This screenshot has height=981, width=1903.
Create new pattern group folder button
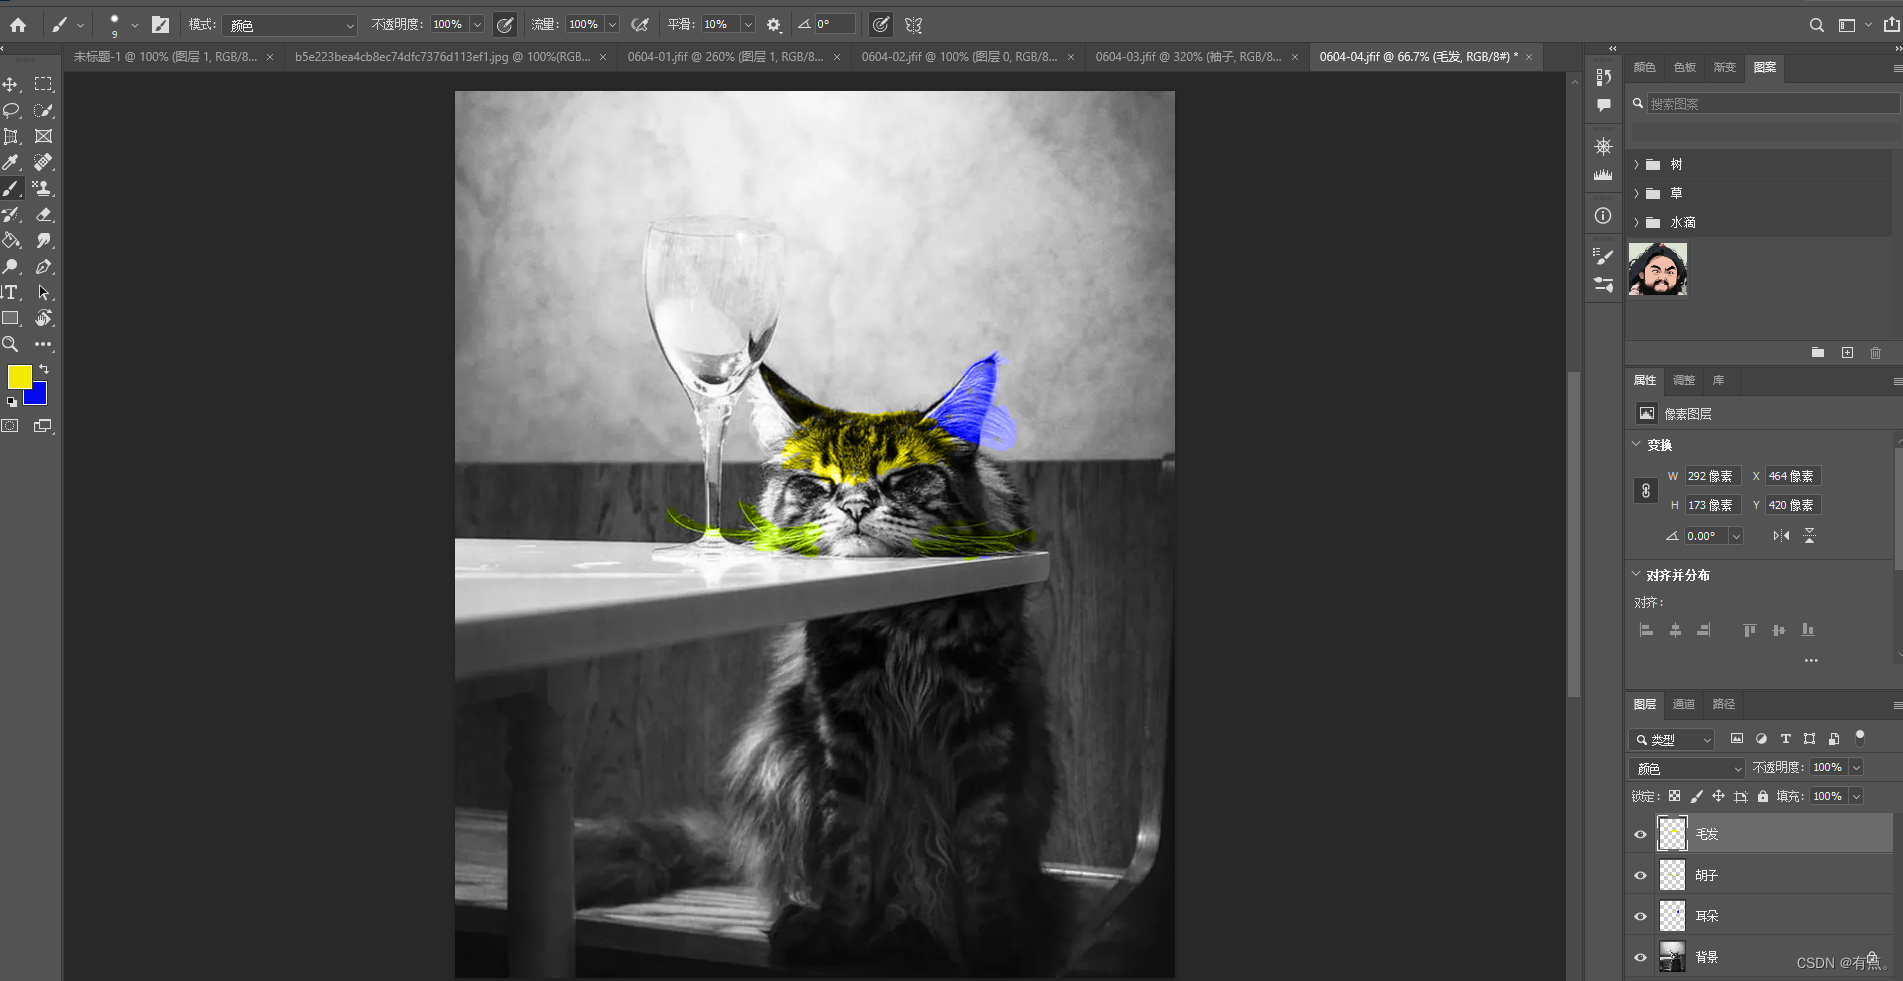click(x=1818, y=353)
